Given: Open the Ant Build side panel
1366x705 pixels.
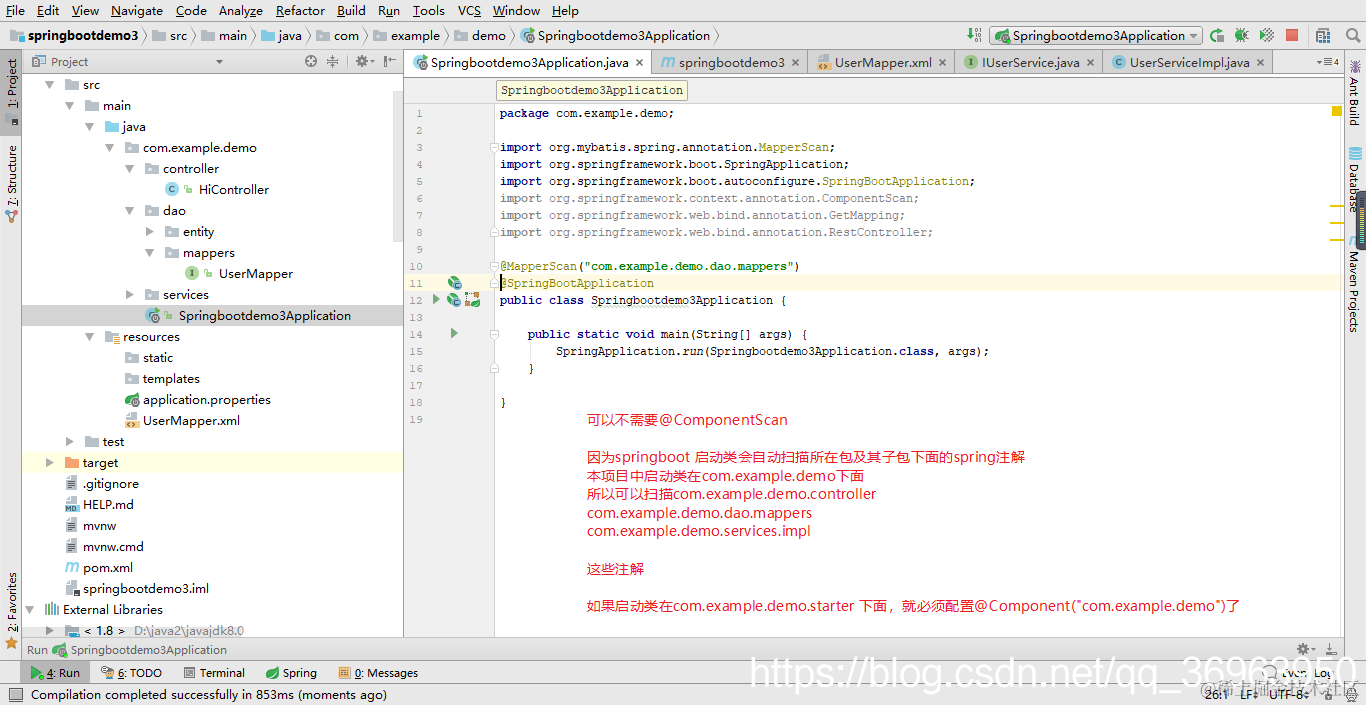Looking at the screenshot, I should click(1354, 92).
